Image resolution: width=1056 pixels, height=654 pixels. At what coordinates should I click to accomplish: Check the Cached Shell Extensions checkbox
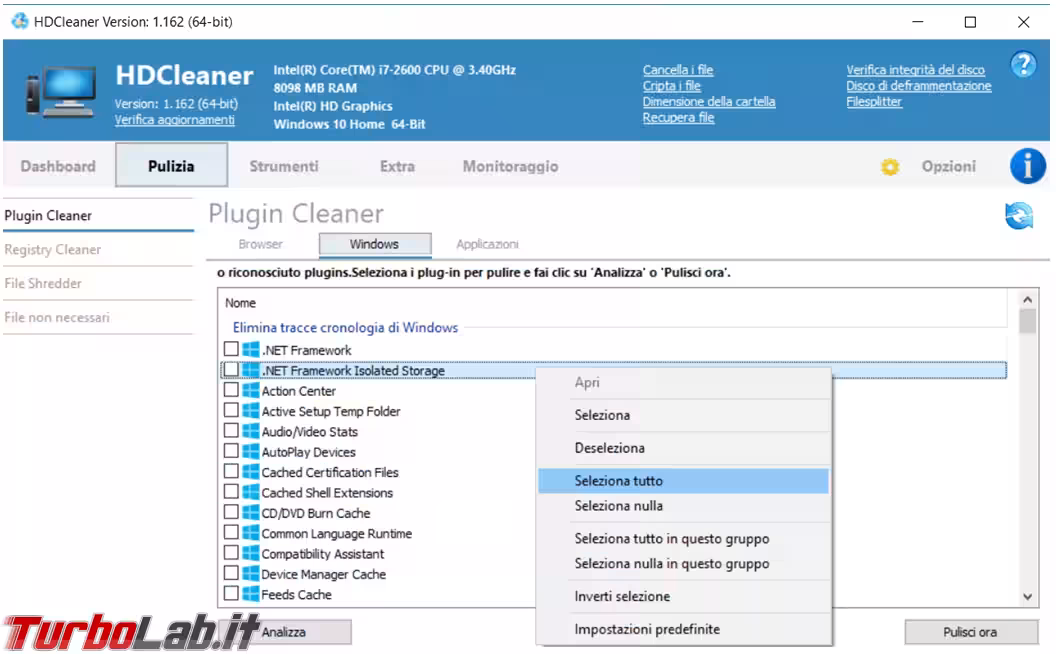click(231, 492)
